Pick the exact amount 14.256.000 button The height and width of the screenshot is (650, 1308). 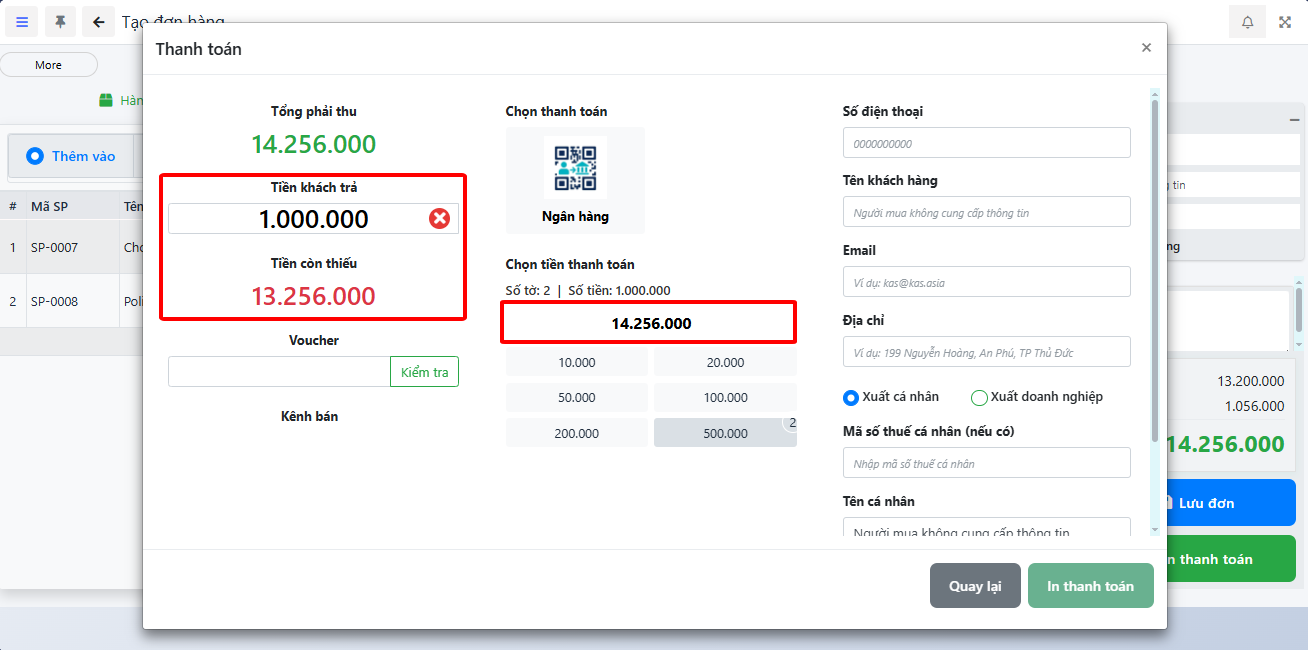click(x=651, y=323)
